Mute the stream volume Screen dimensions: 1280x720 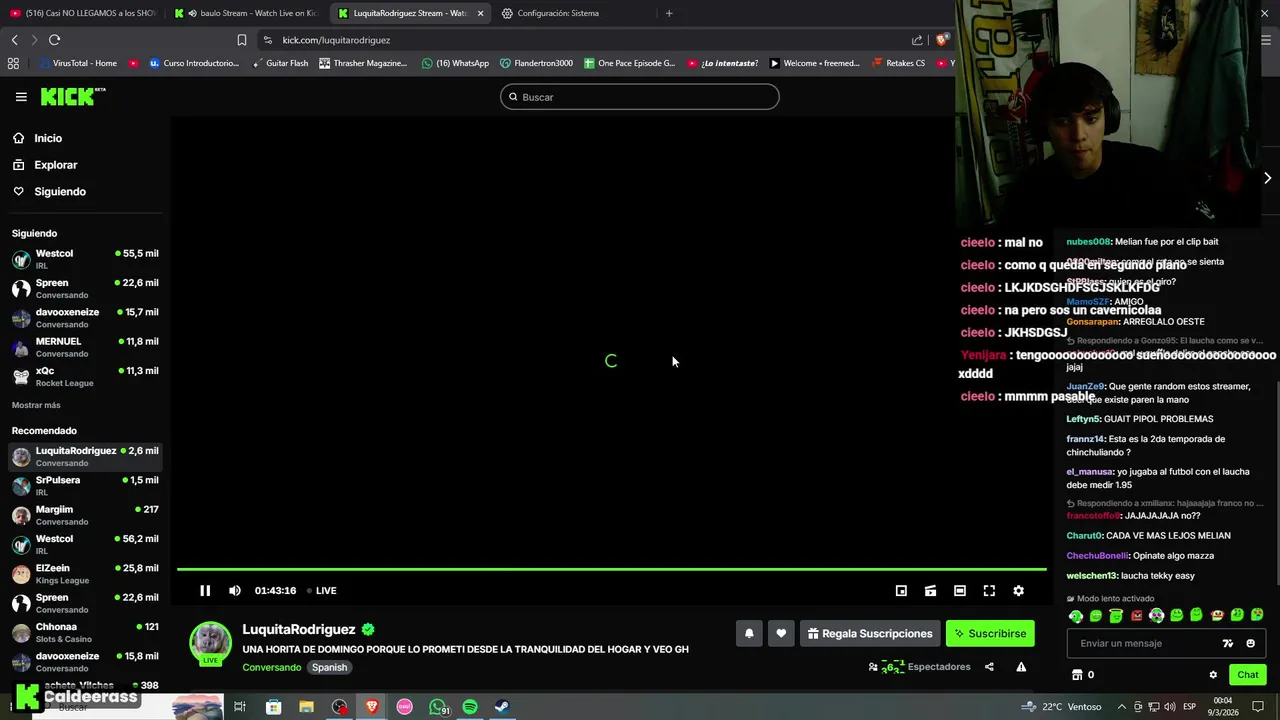235,591
